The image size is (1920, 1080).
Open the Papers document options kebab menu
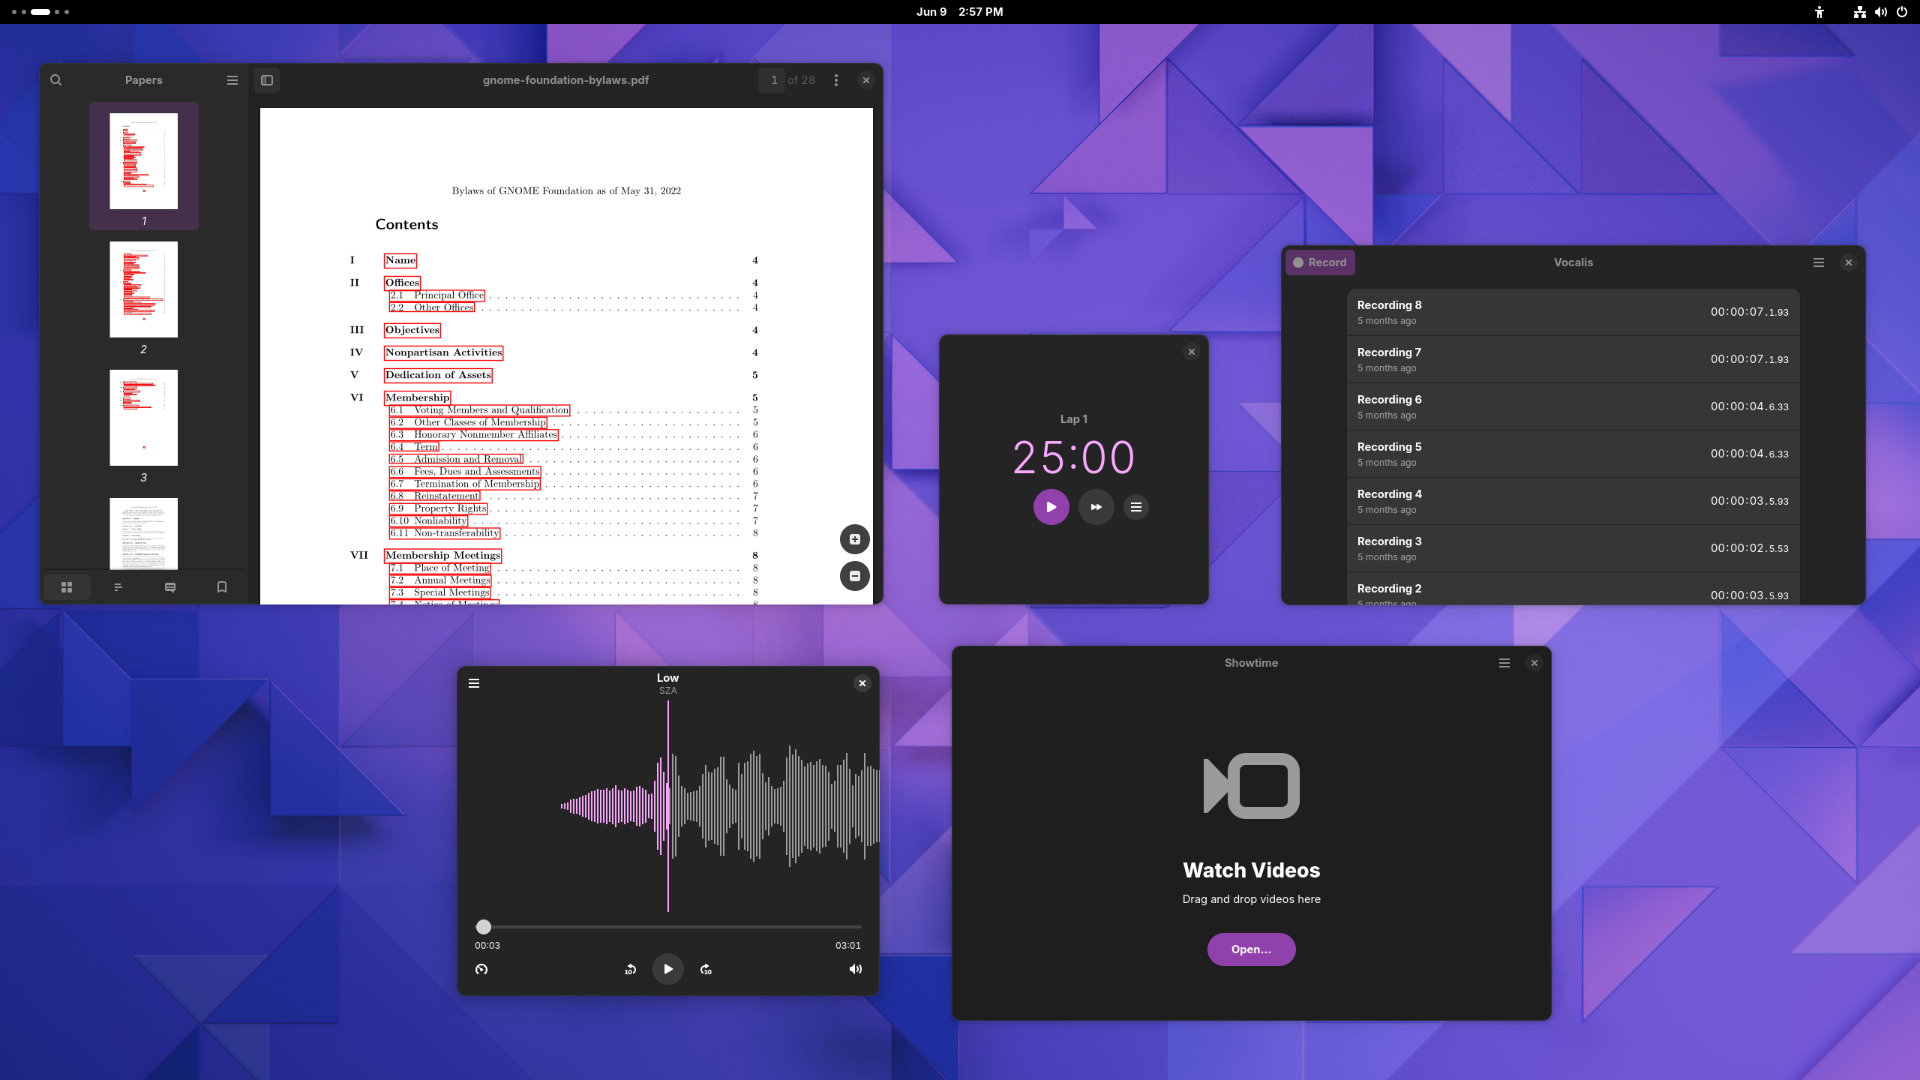tap(836, 80)
